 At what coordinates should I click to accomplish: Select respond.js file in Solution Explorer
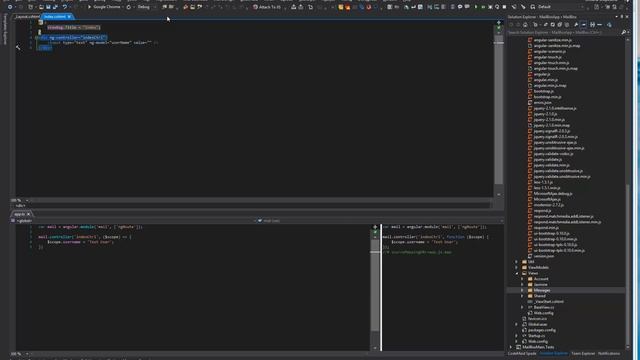(542, 211)
